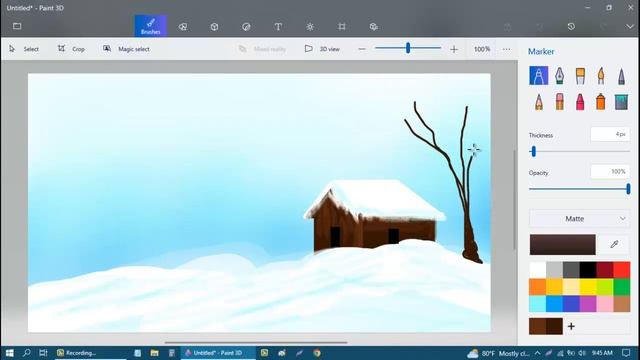Select the Pencil brush
Viewport: 640px width, 360px height.
coord(539,102)
